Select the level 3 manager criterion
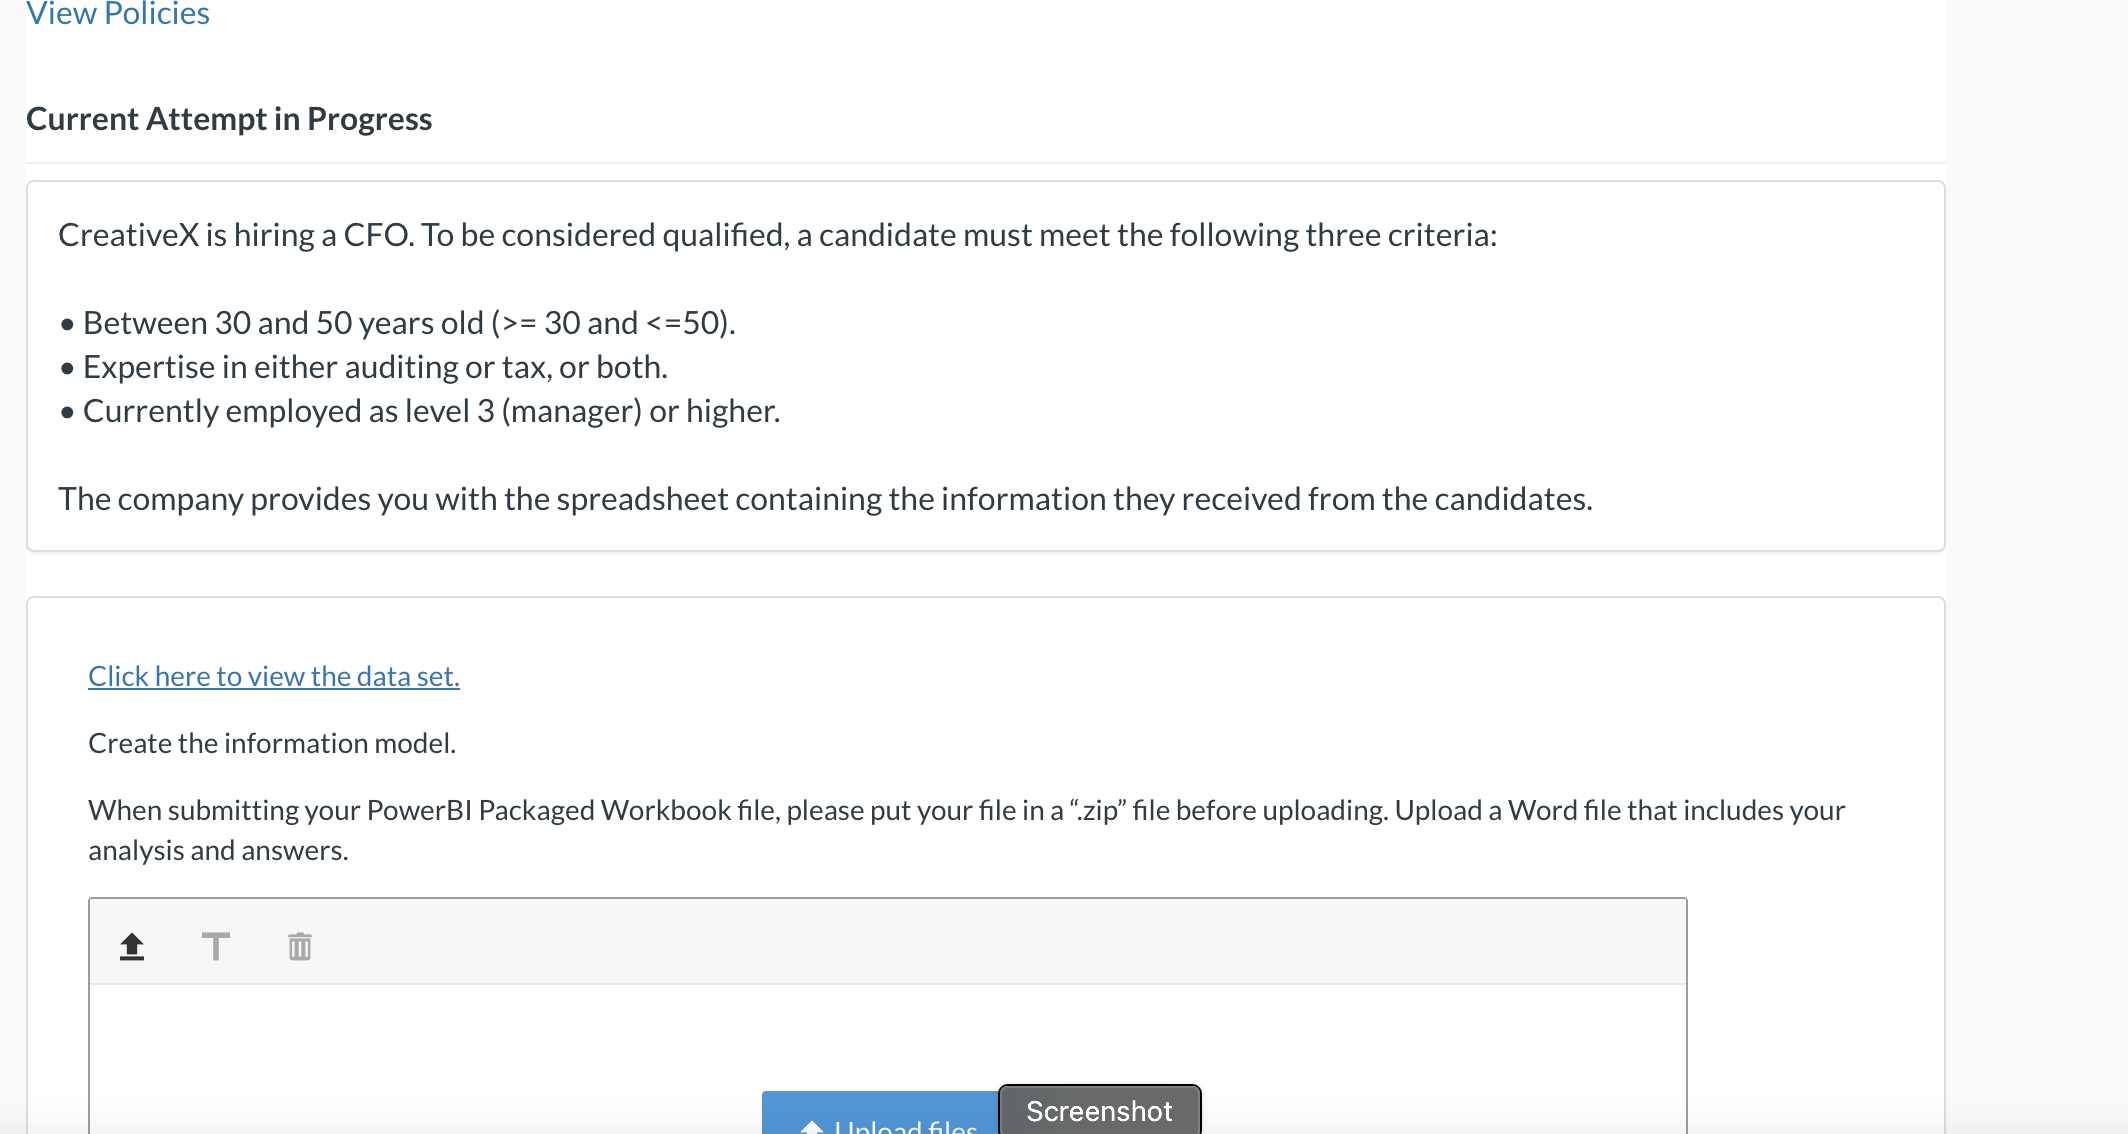 (431, 411)
